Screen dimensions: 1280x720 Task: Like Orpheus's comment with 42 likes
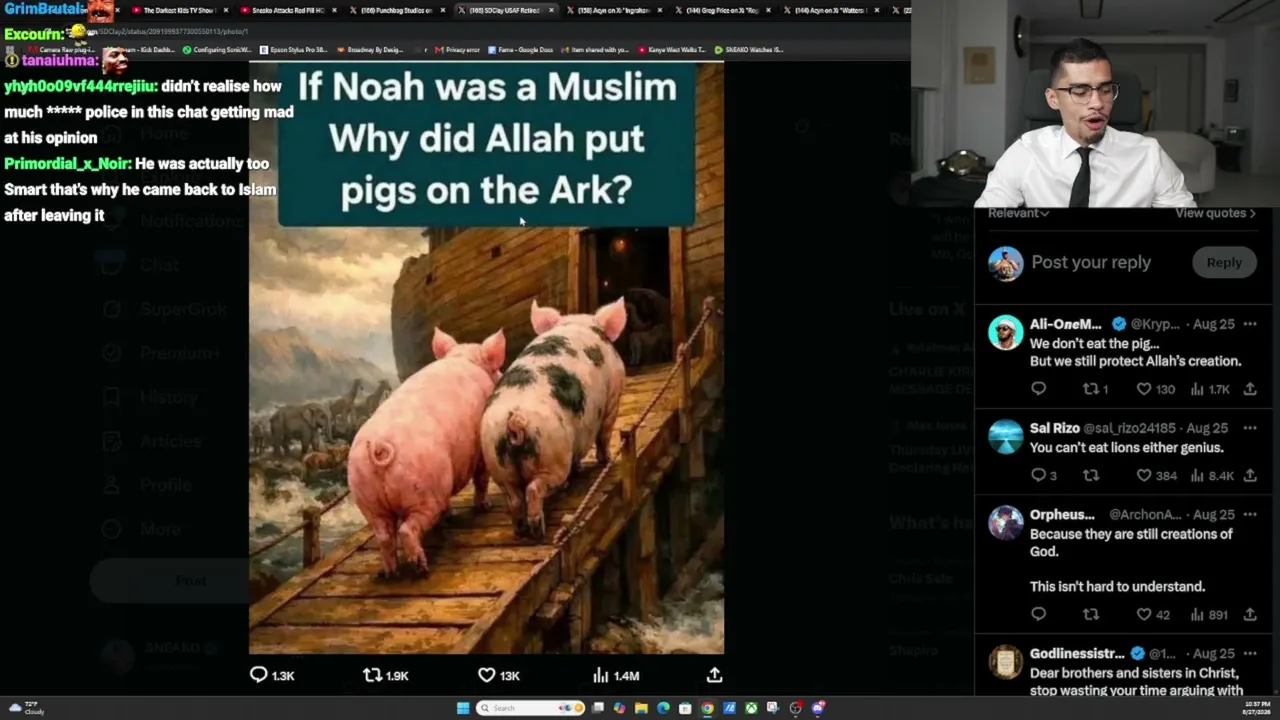pos(1153,615)
